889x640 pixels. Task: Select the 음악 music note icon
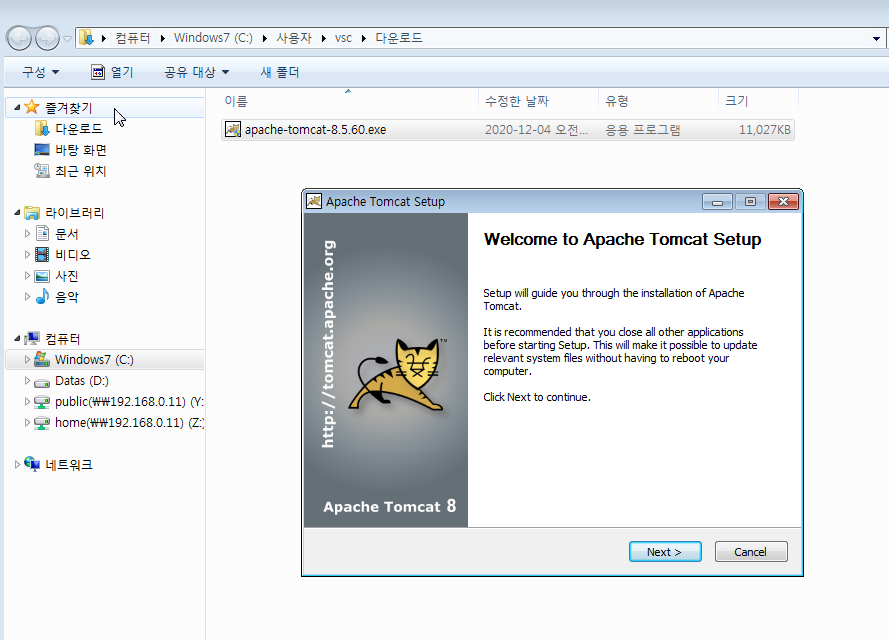coord(43,296)
